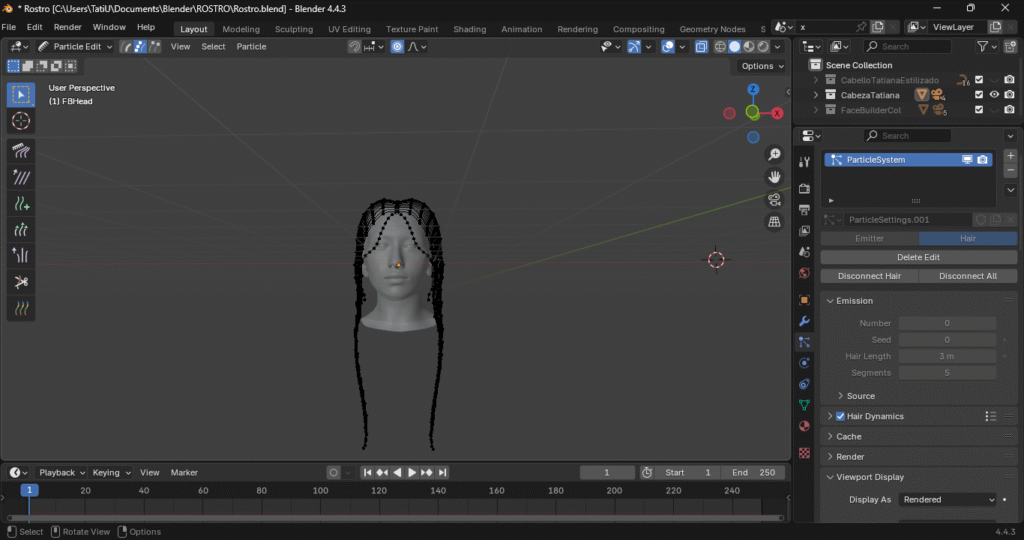Expand the Cache panel
Viewport: 1024px width, 540px height.
pos(848,436)
